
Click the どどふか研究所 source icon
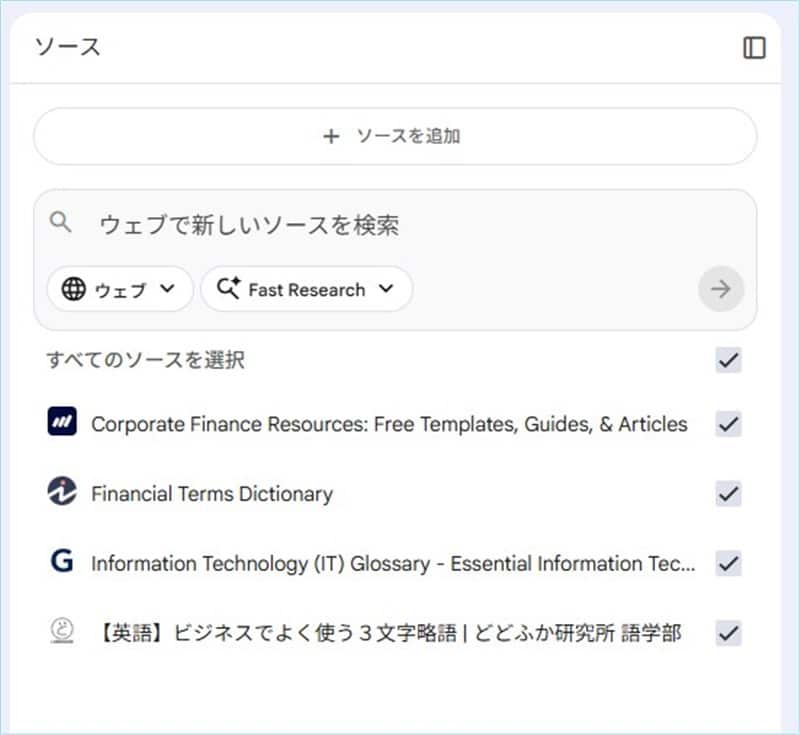point(62,632)
